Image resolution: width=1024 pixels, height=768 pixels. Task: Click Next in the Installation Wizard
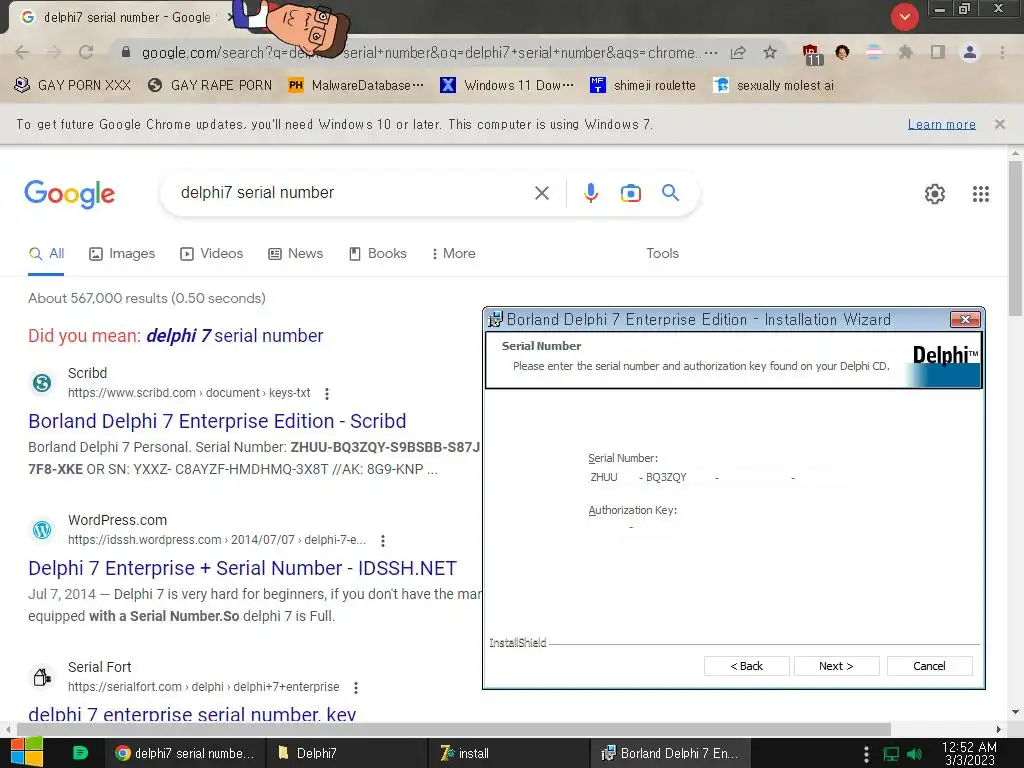(x=836, y=666)
